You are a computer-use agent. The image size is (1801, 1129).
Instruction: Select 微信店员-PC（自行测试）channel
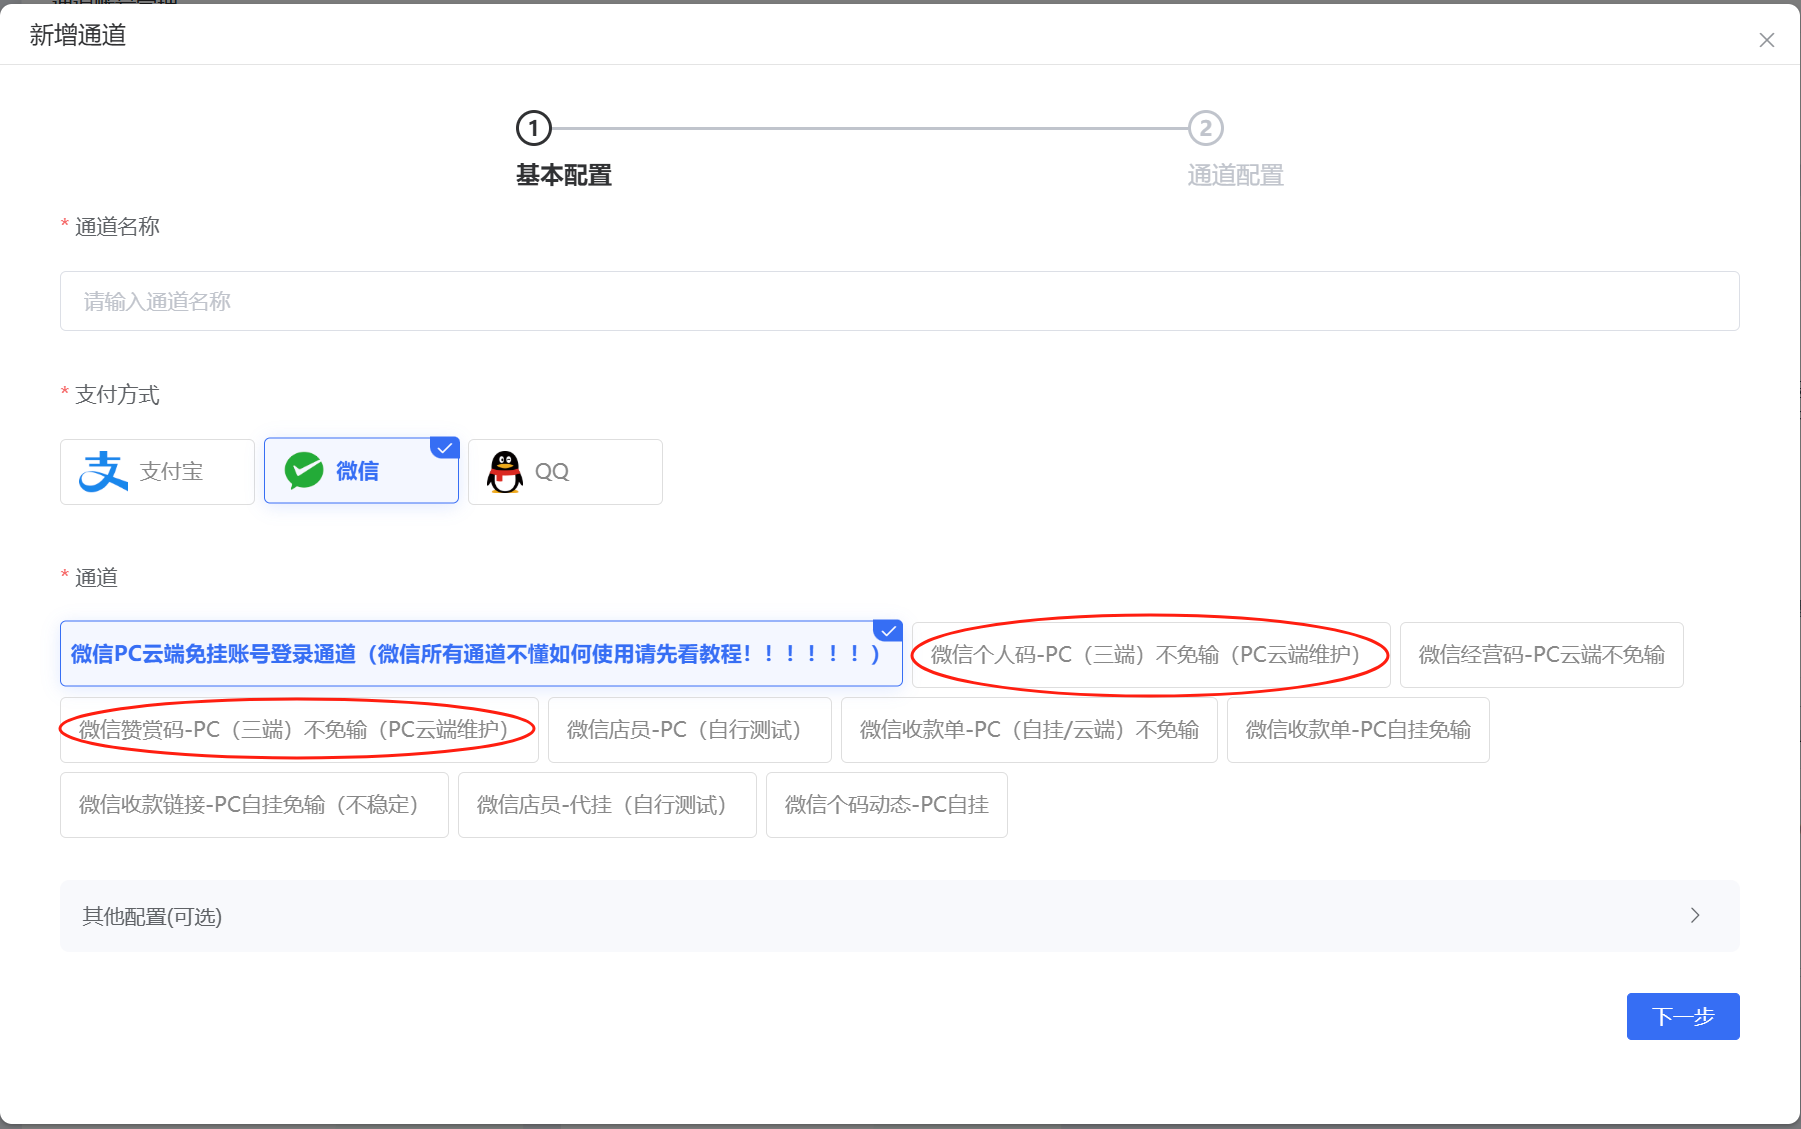tap(689, 730)
